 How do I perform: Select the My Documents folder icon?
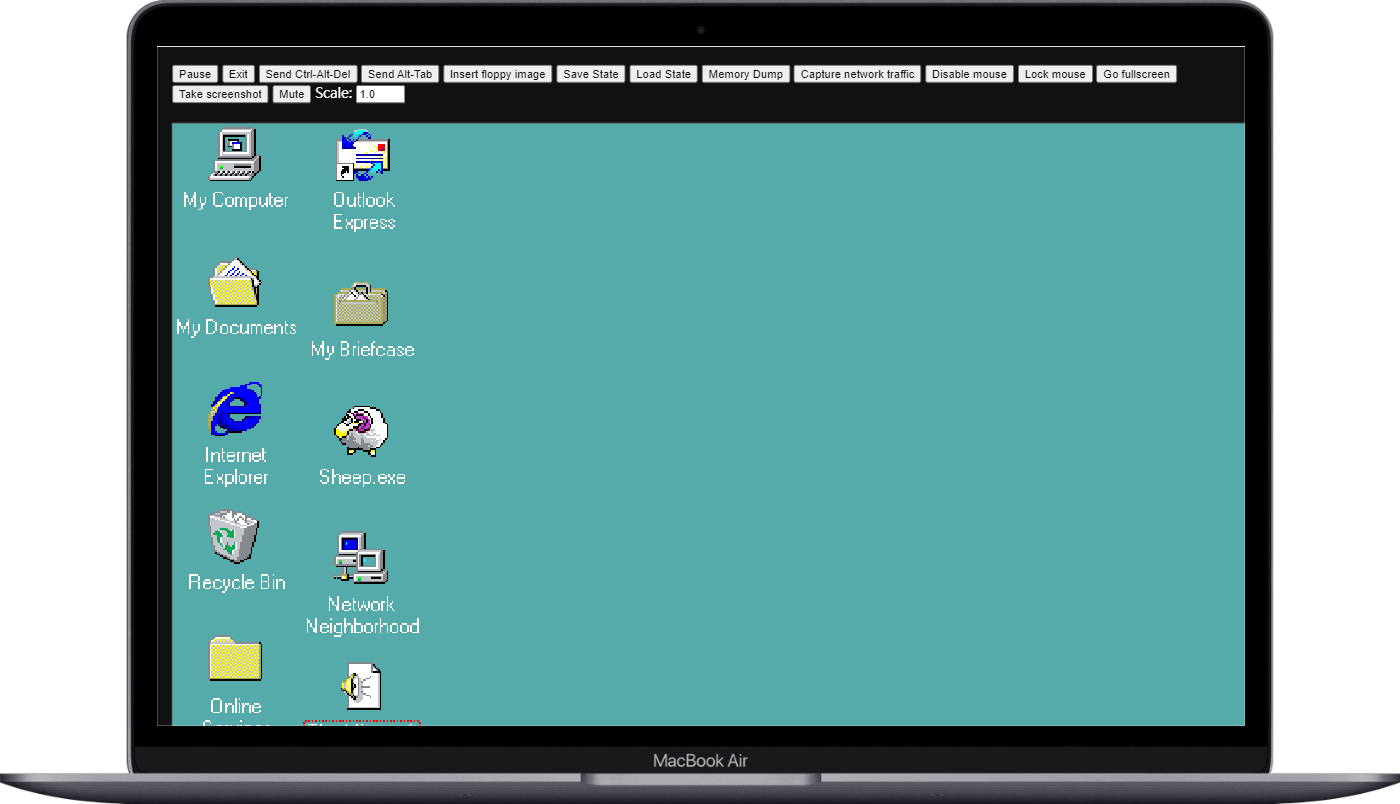[x=235, y=283]
